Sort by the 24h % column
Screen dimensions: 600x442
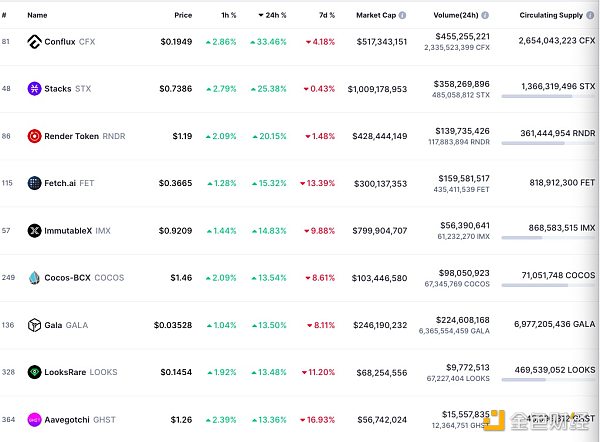(x=274, y=16)
